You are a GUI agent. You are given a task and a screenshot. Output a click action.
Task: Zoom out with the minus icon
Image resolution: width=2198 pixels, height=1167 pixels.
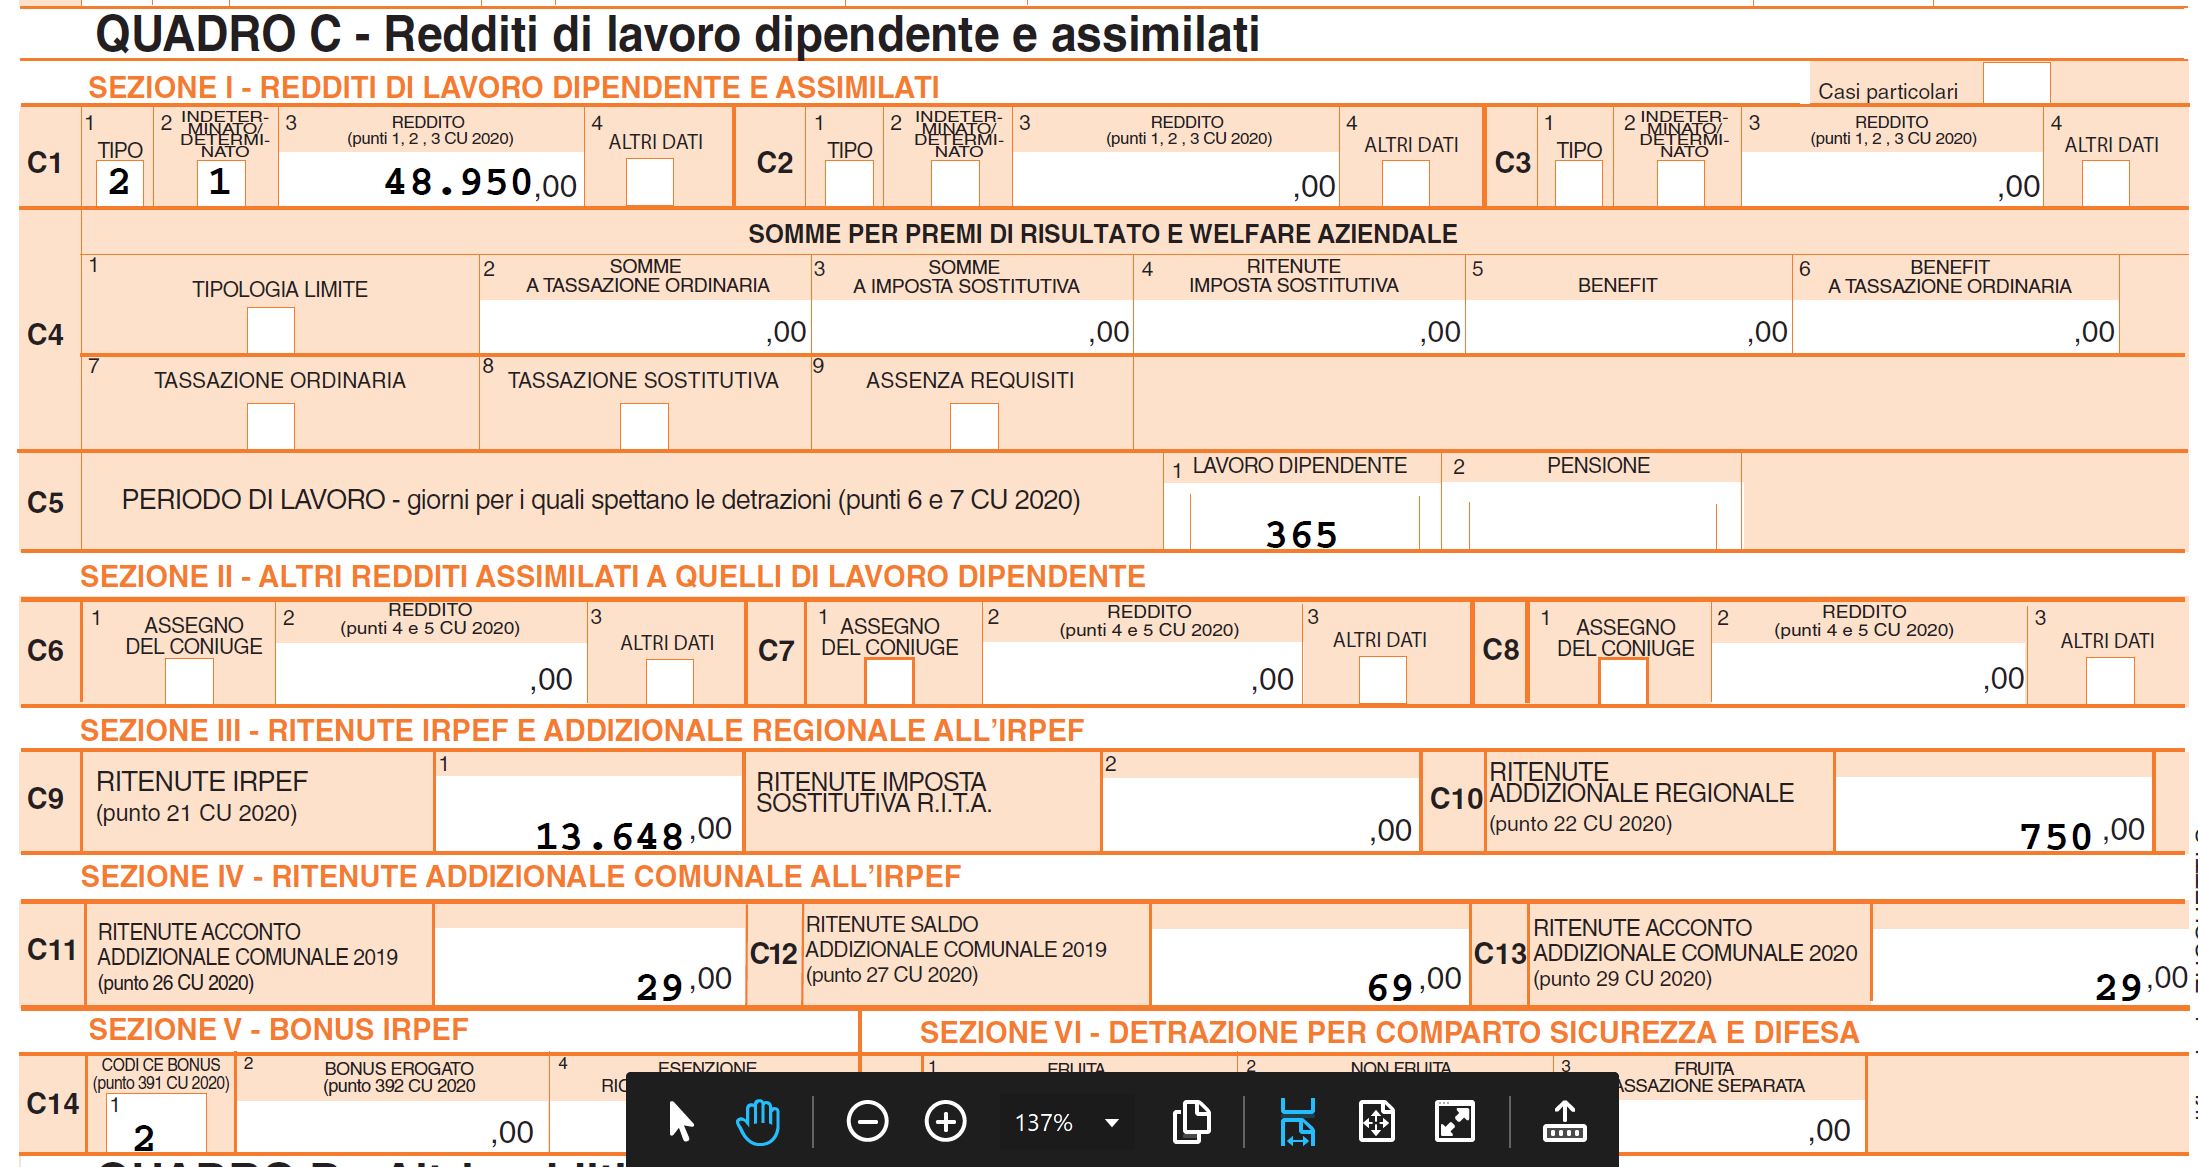click(x=867, y=1121)
